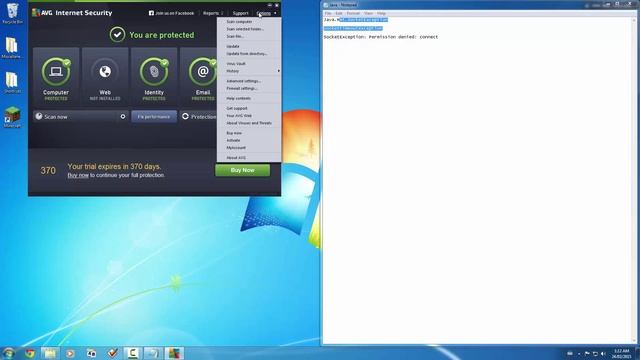Viewport: 640px width, 360px height.
Task: Open the Support header item
Action: tap(240, 13)
